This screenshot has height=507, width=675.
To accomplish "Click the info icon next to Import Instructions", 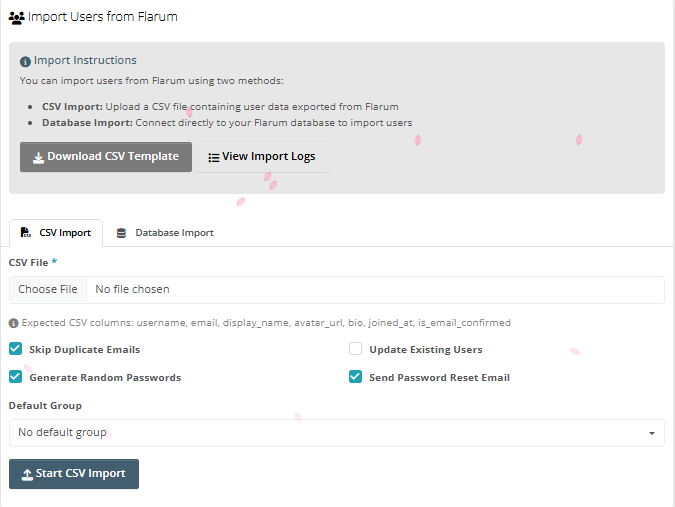I will [25, 62].
